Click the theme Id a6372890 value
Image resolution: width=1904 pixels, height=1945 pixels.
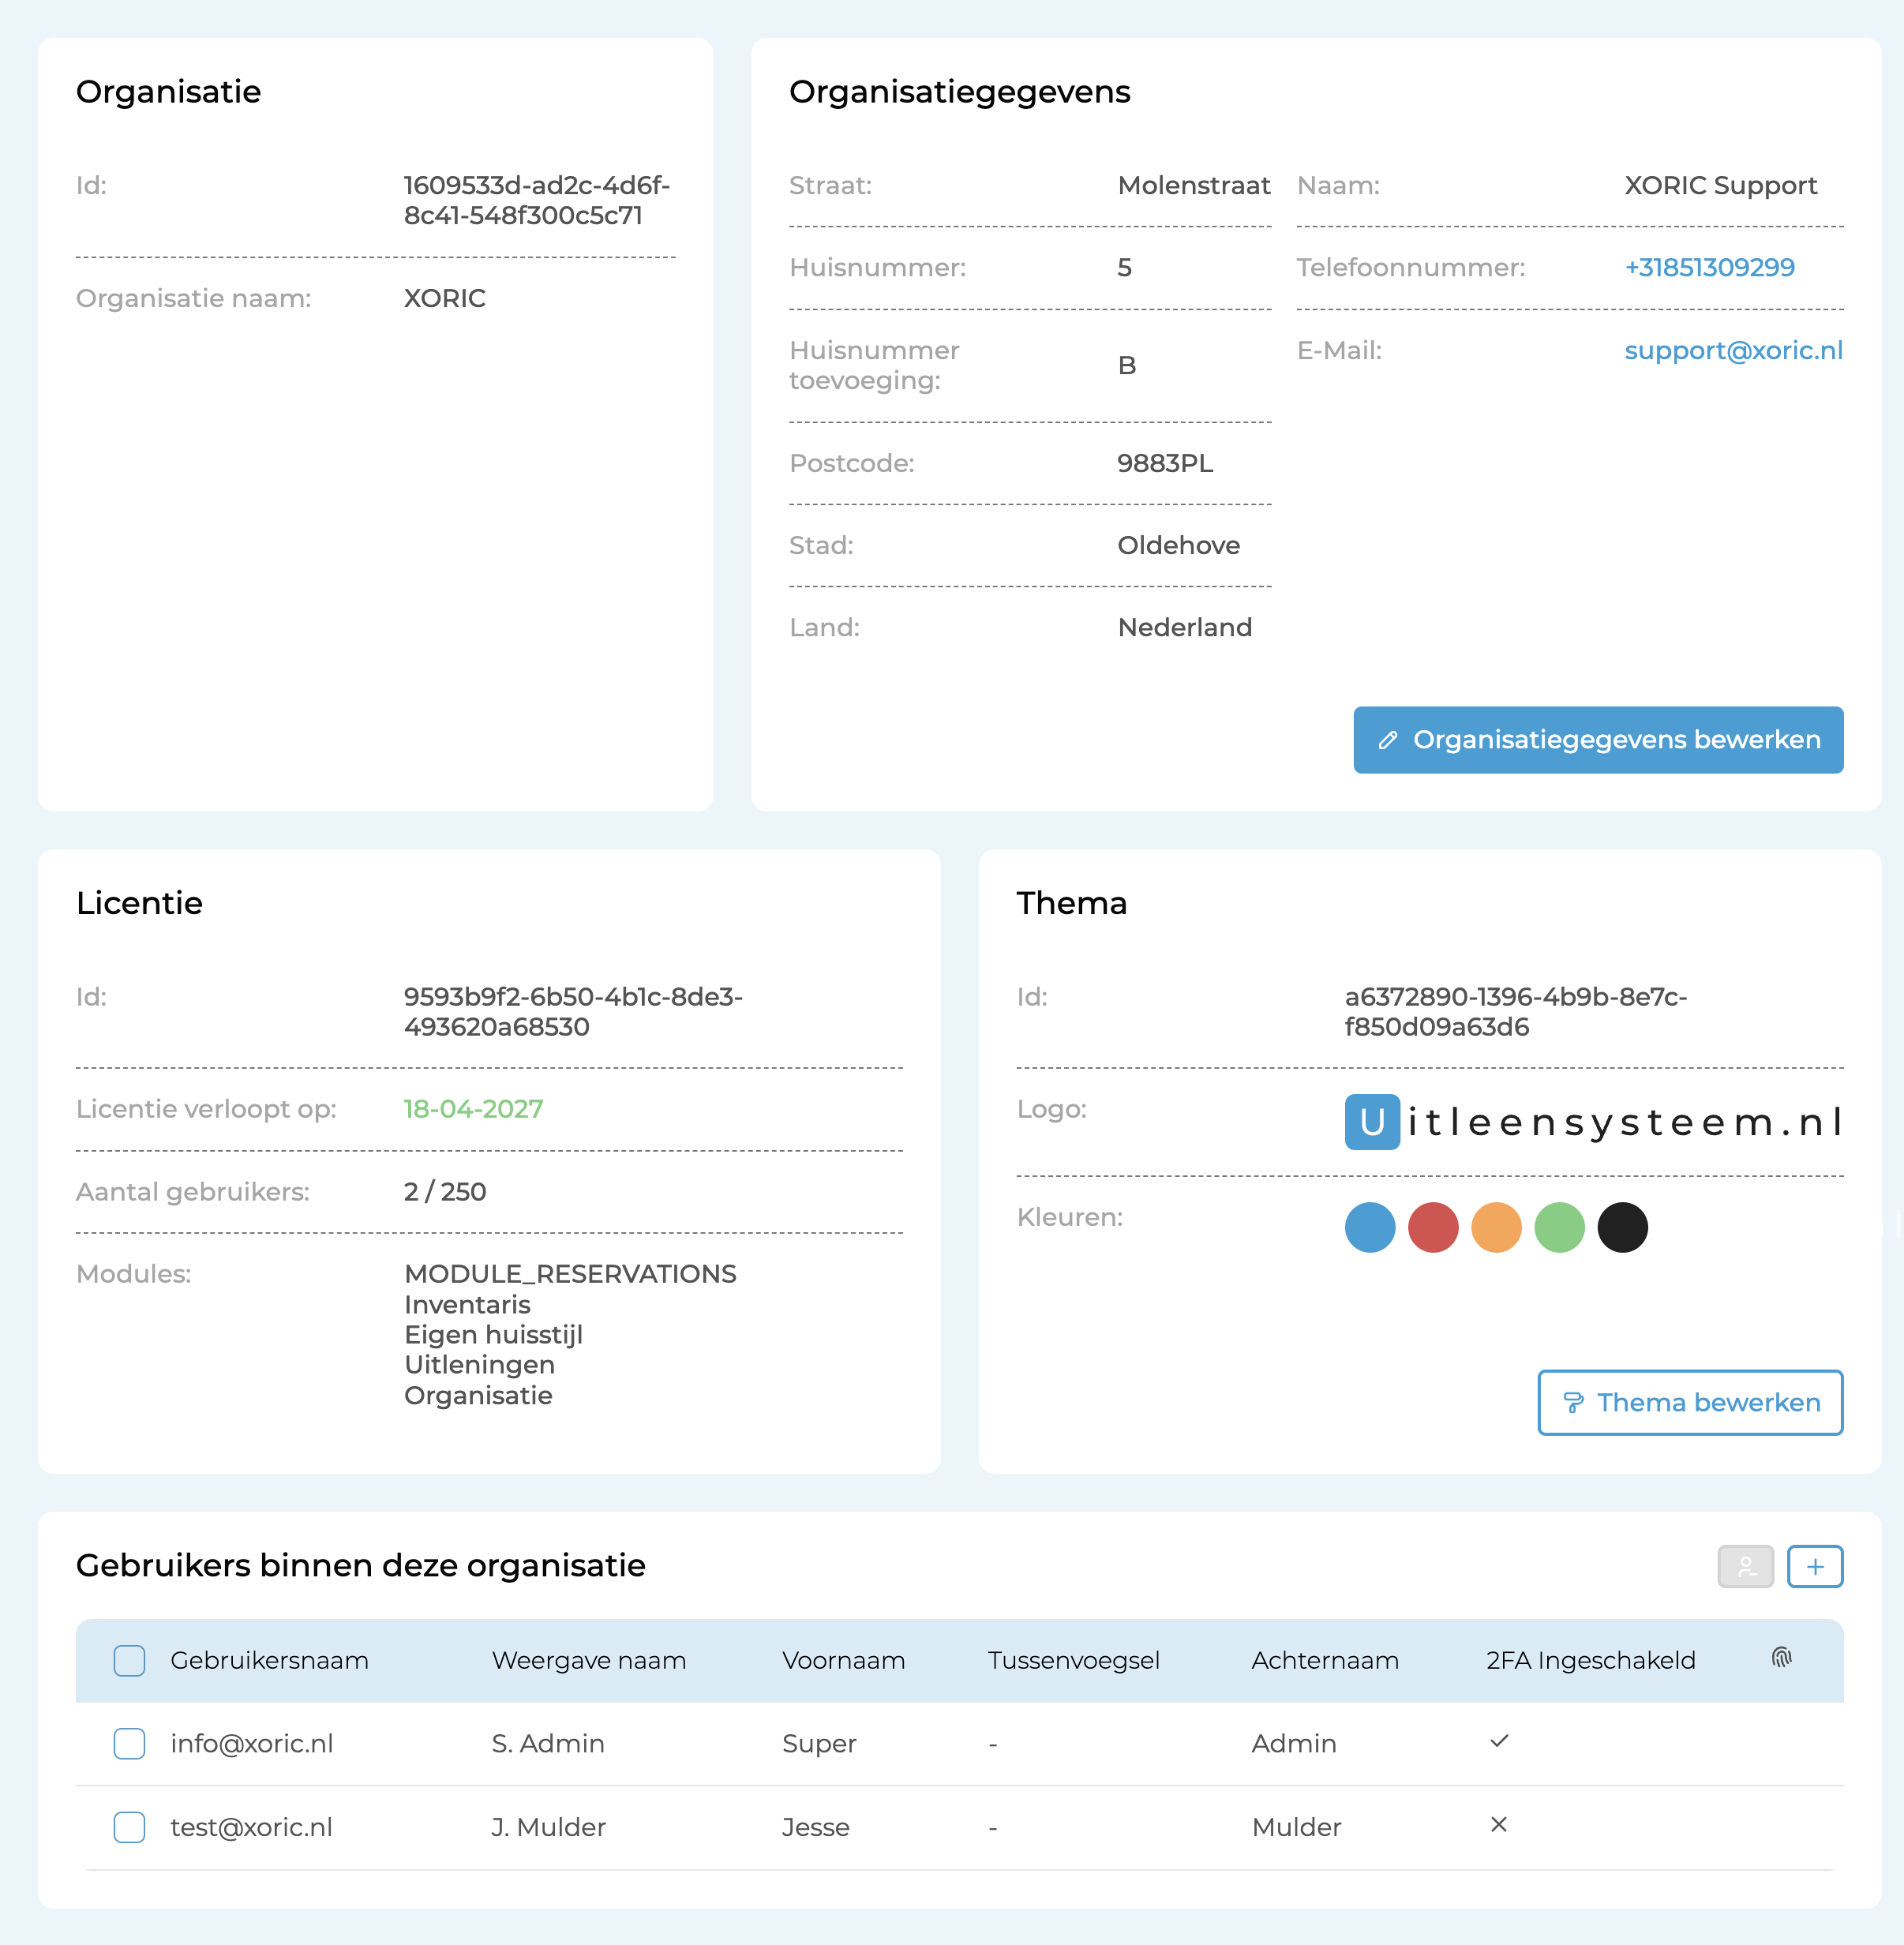[1515, 1011]
